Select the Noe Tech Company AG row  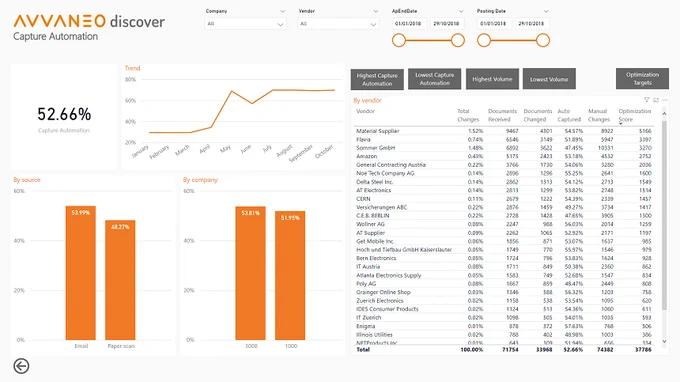pos(504,173)
